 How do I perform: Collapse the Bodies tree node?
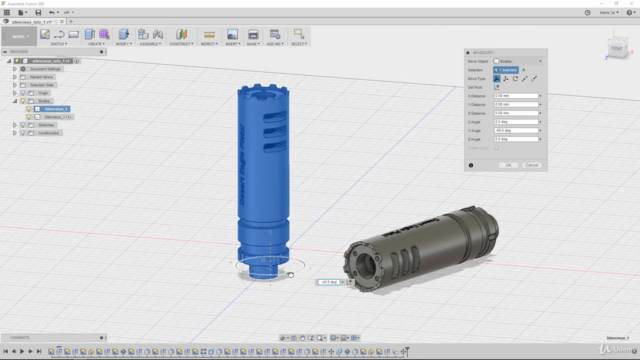[15, 101]
